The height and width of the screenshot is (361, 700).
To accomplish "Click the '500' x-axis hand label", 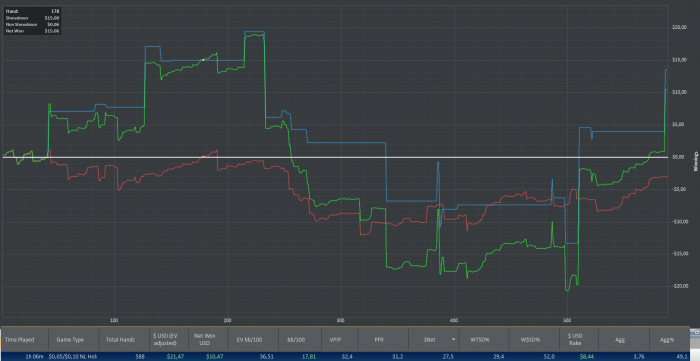I will (x=567, y=320).
